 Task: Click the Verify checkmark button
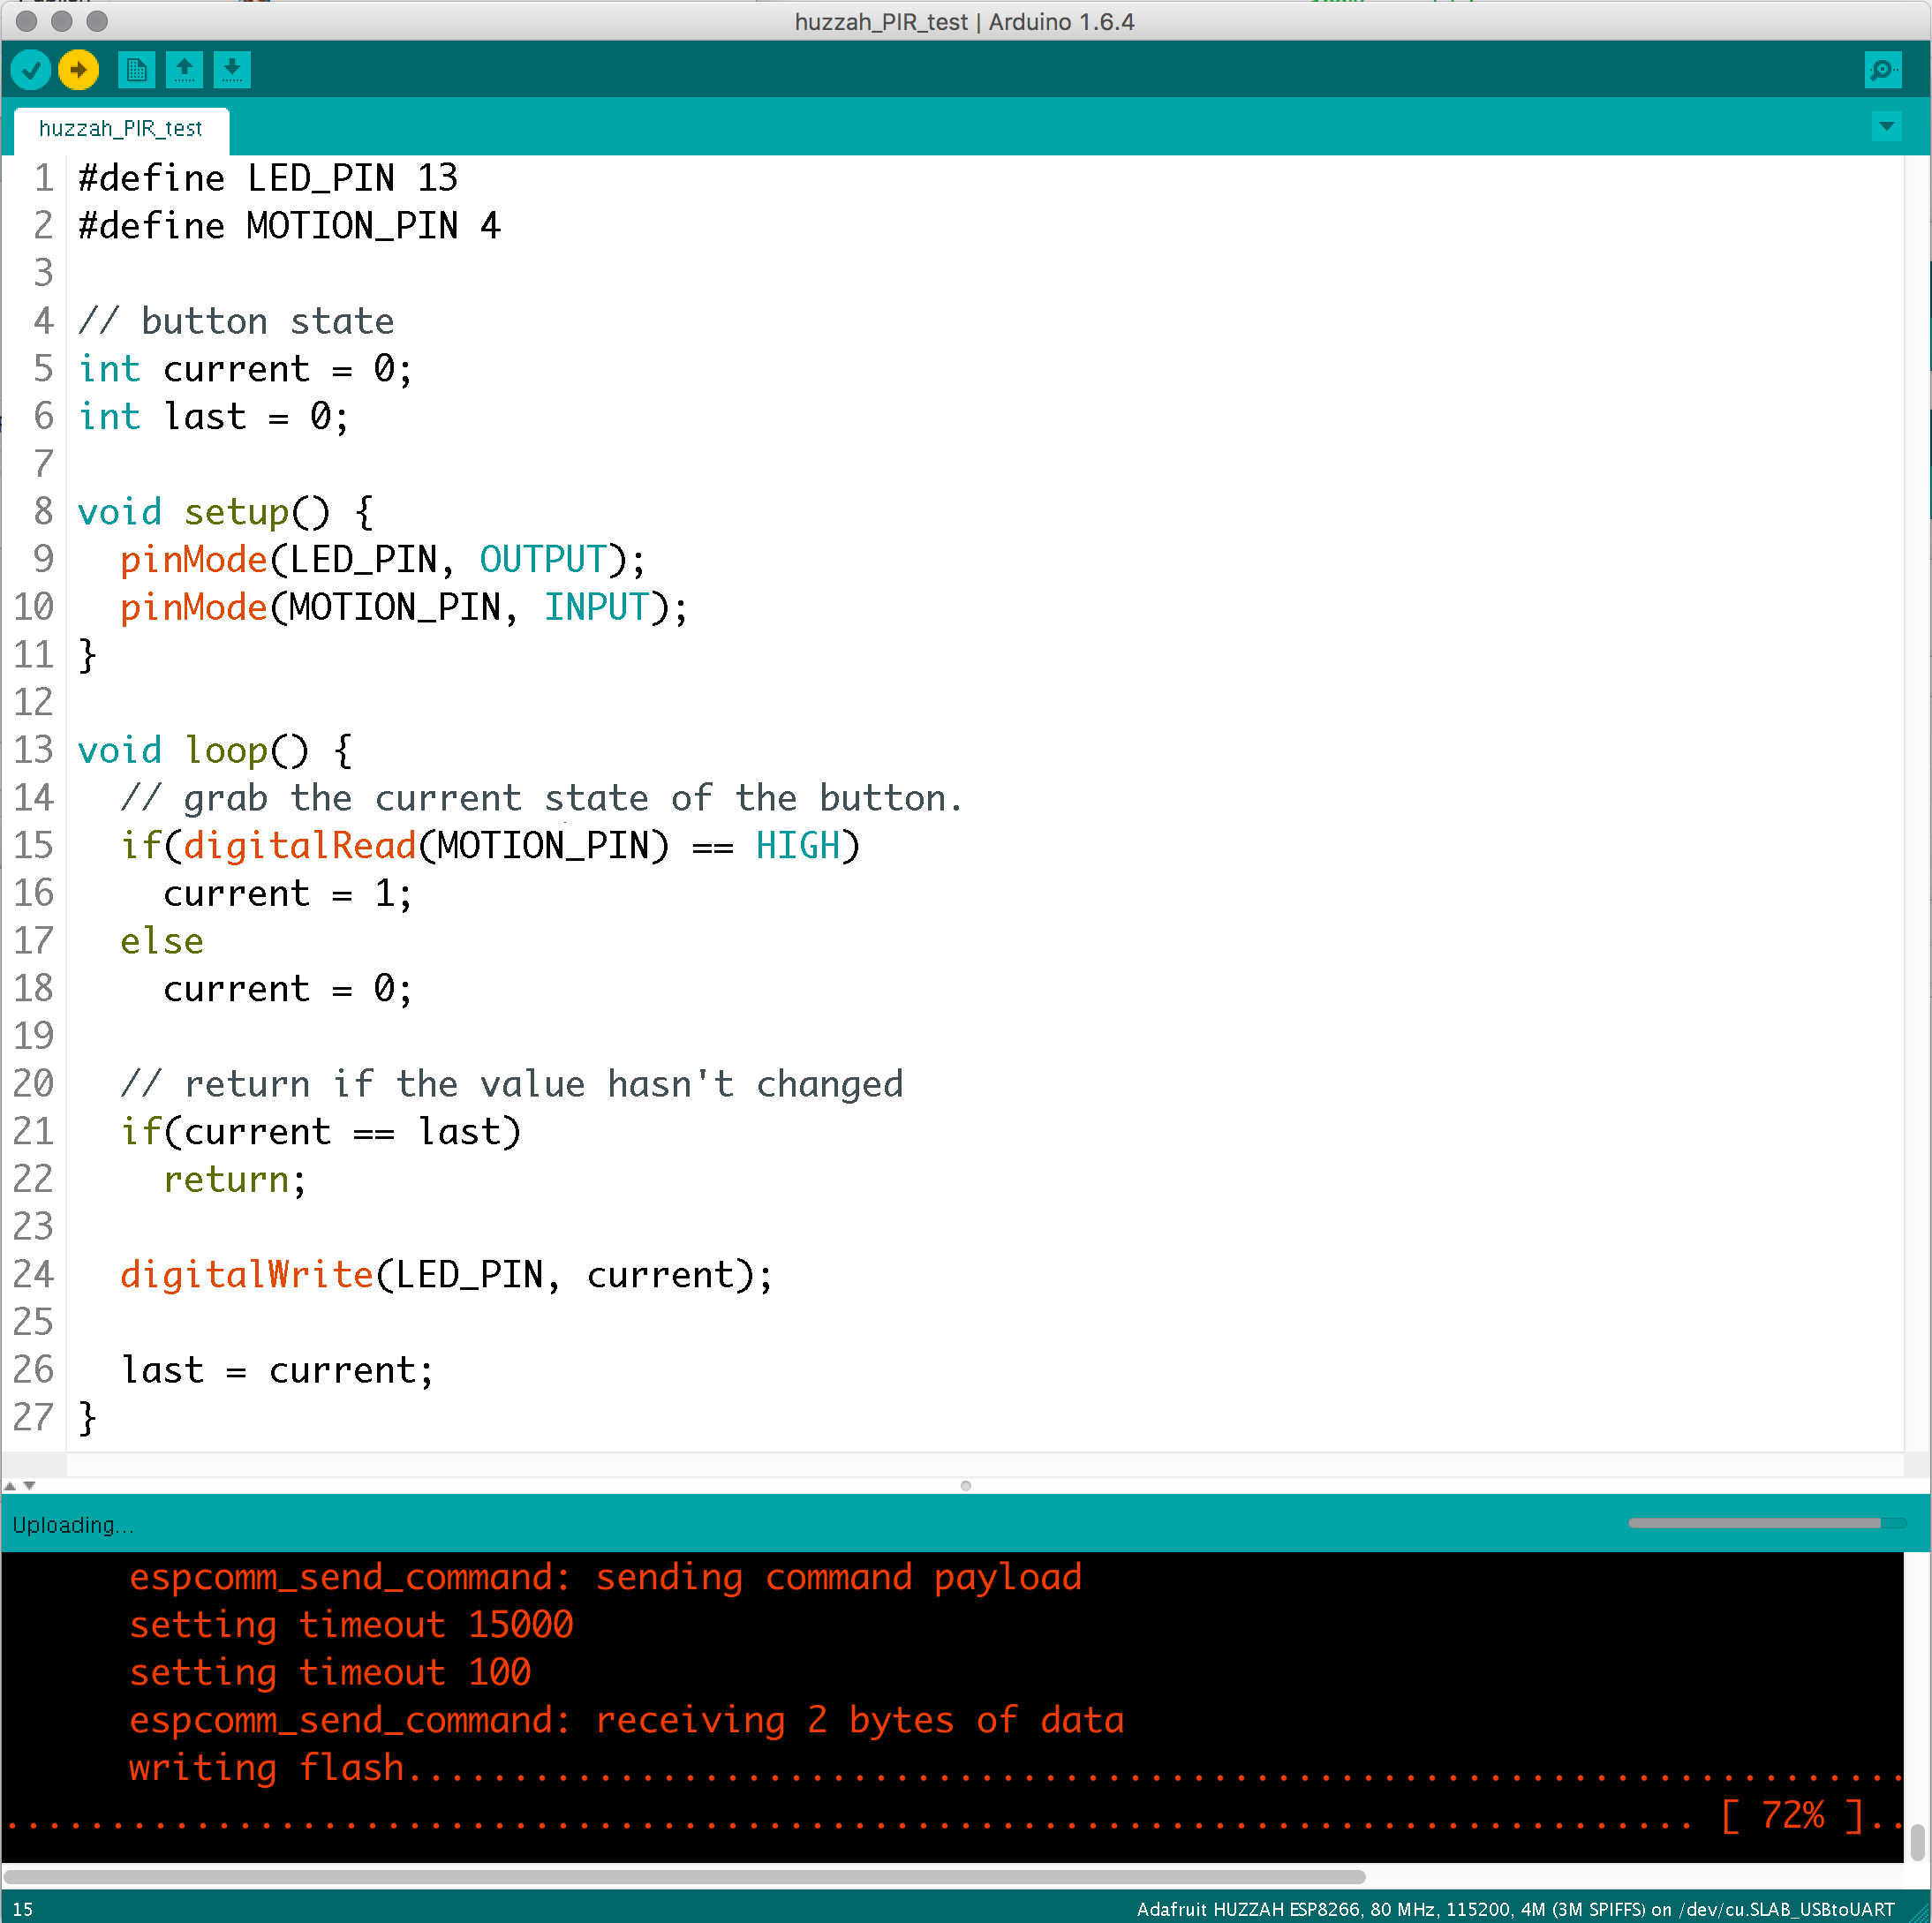[x=31, y=70]
